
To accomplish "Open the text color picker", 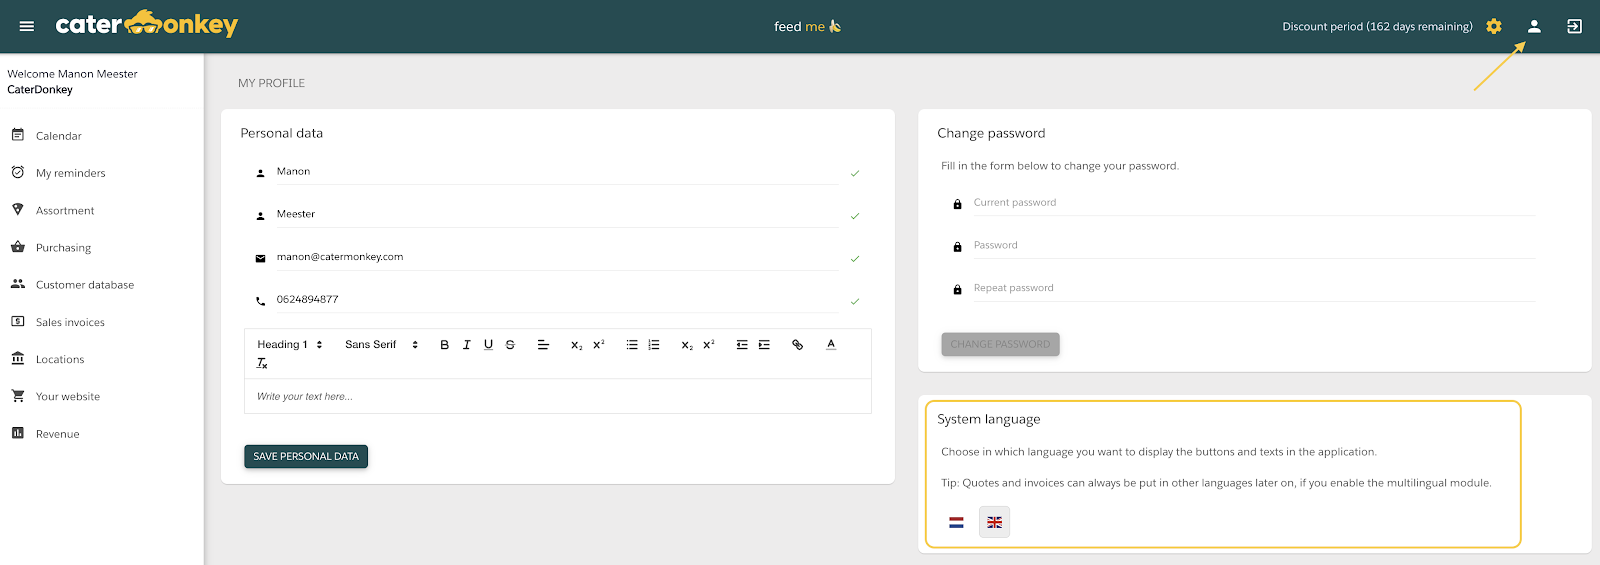I will pos(830,345).
